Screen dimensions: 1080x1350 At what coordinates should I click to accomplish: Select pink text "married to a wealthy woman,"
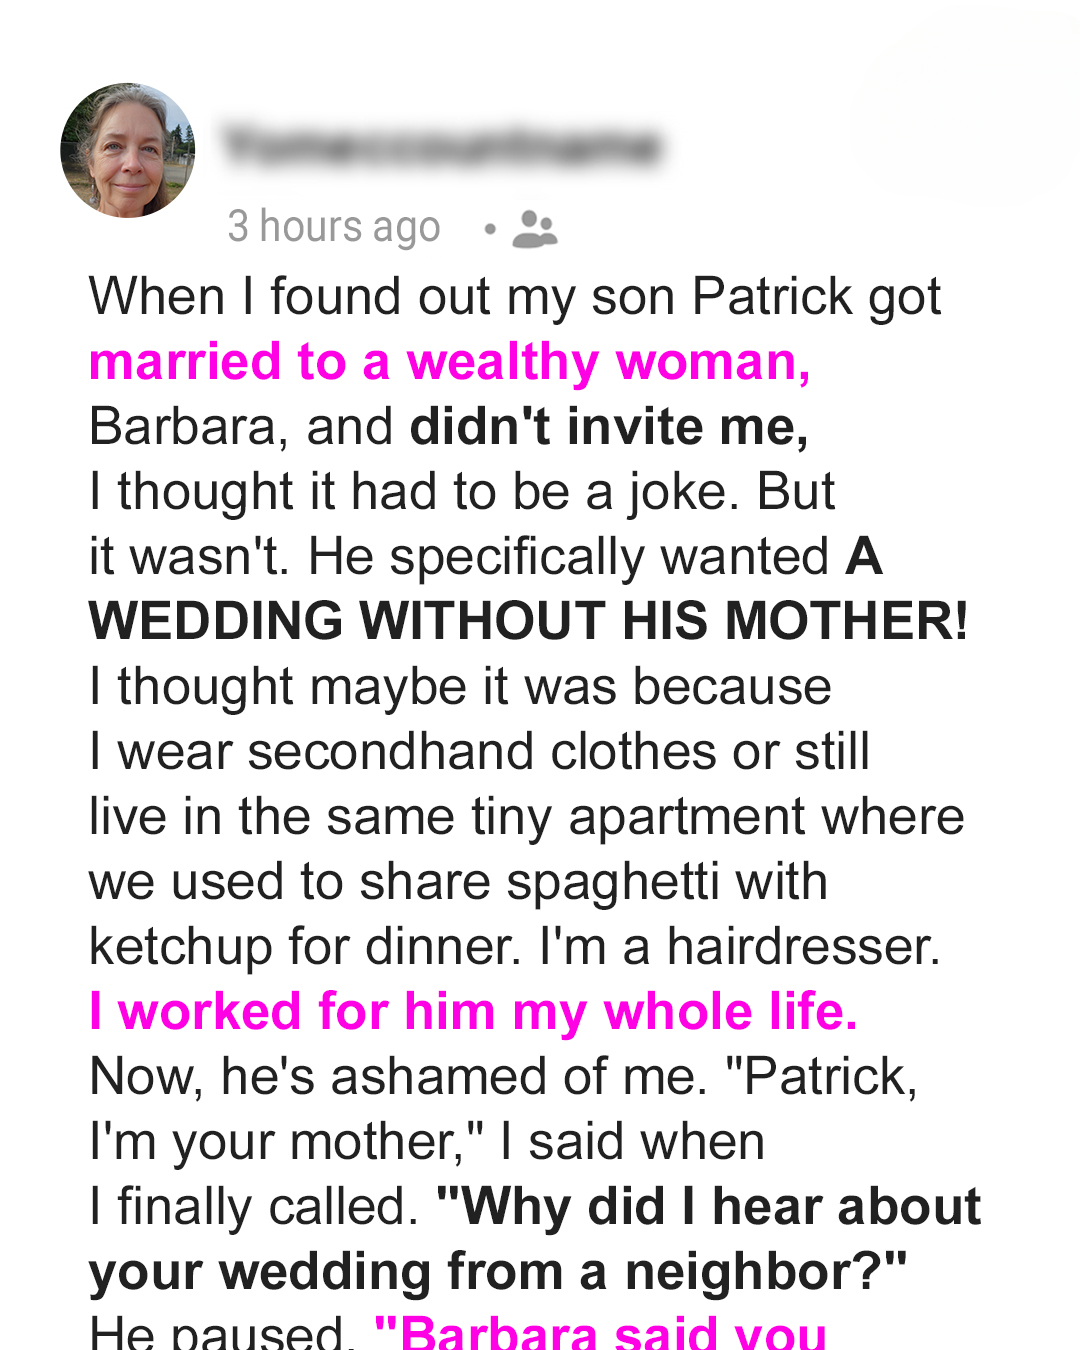[450, 362]
